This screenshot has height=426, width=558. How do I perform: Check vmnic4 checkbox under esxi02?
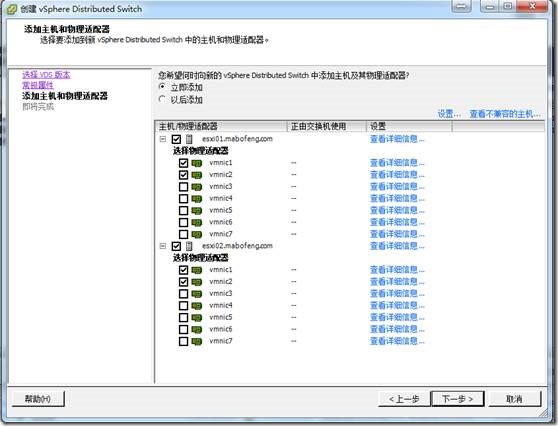pyautogui.click(x=183, y=306)
